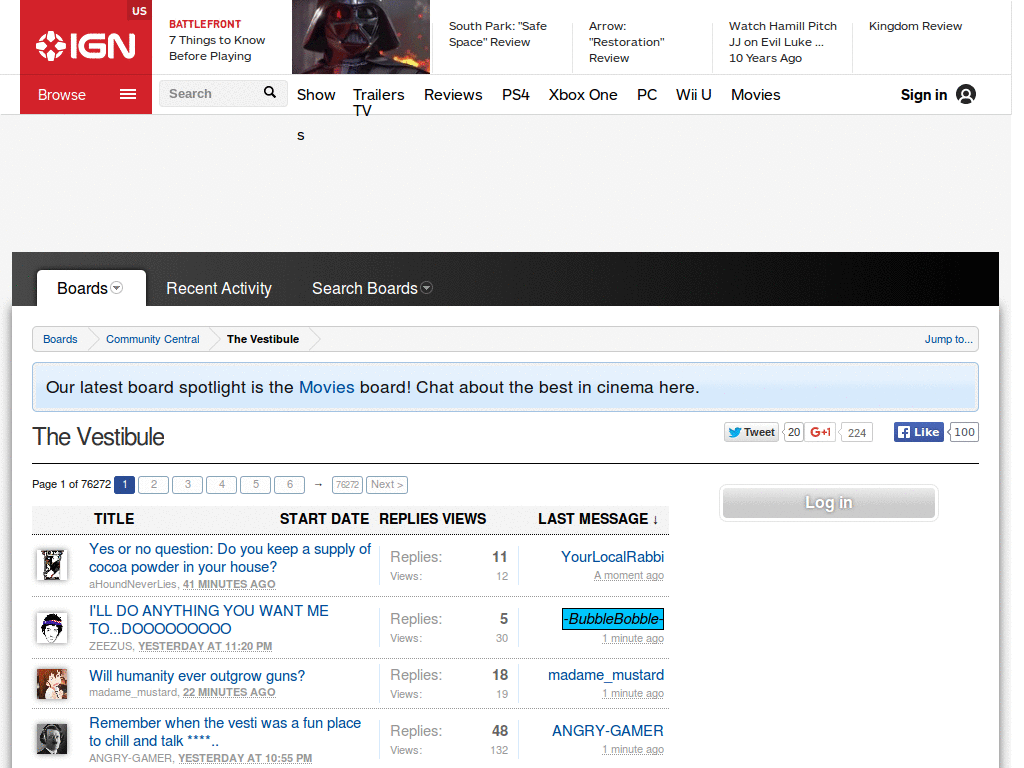Switch to the Recent Activity tab
Image resolution: width=1024 pixels, height=768 pixels.
click(218, 288)
